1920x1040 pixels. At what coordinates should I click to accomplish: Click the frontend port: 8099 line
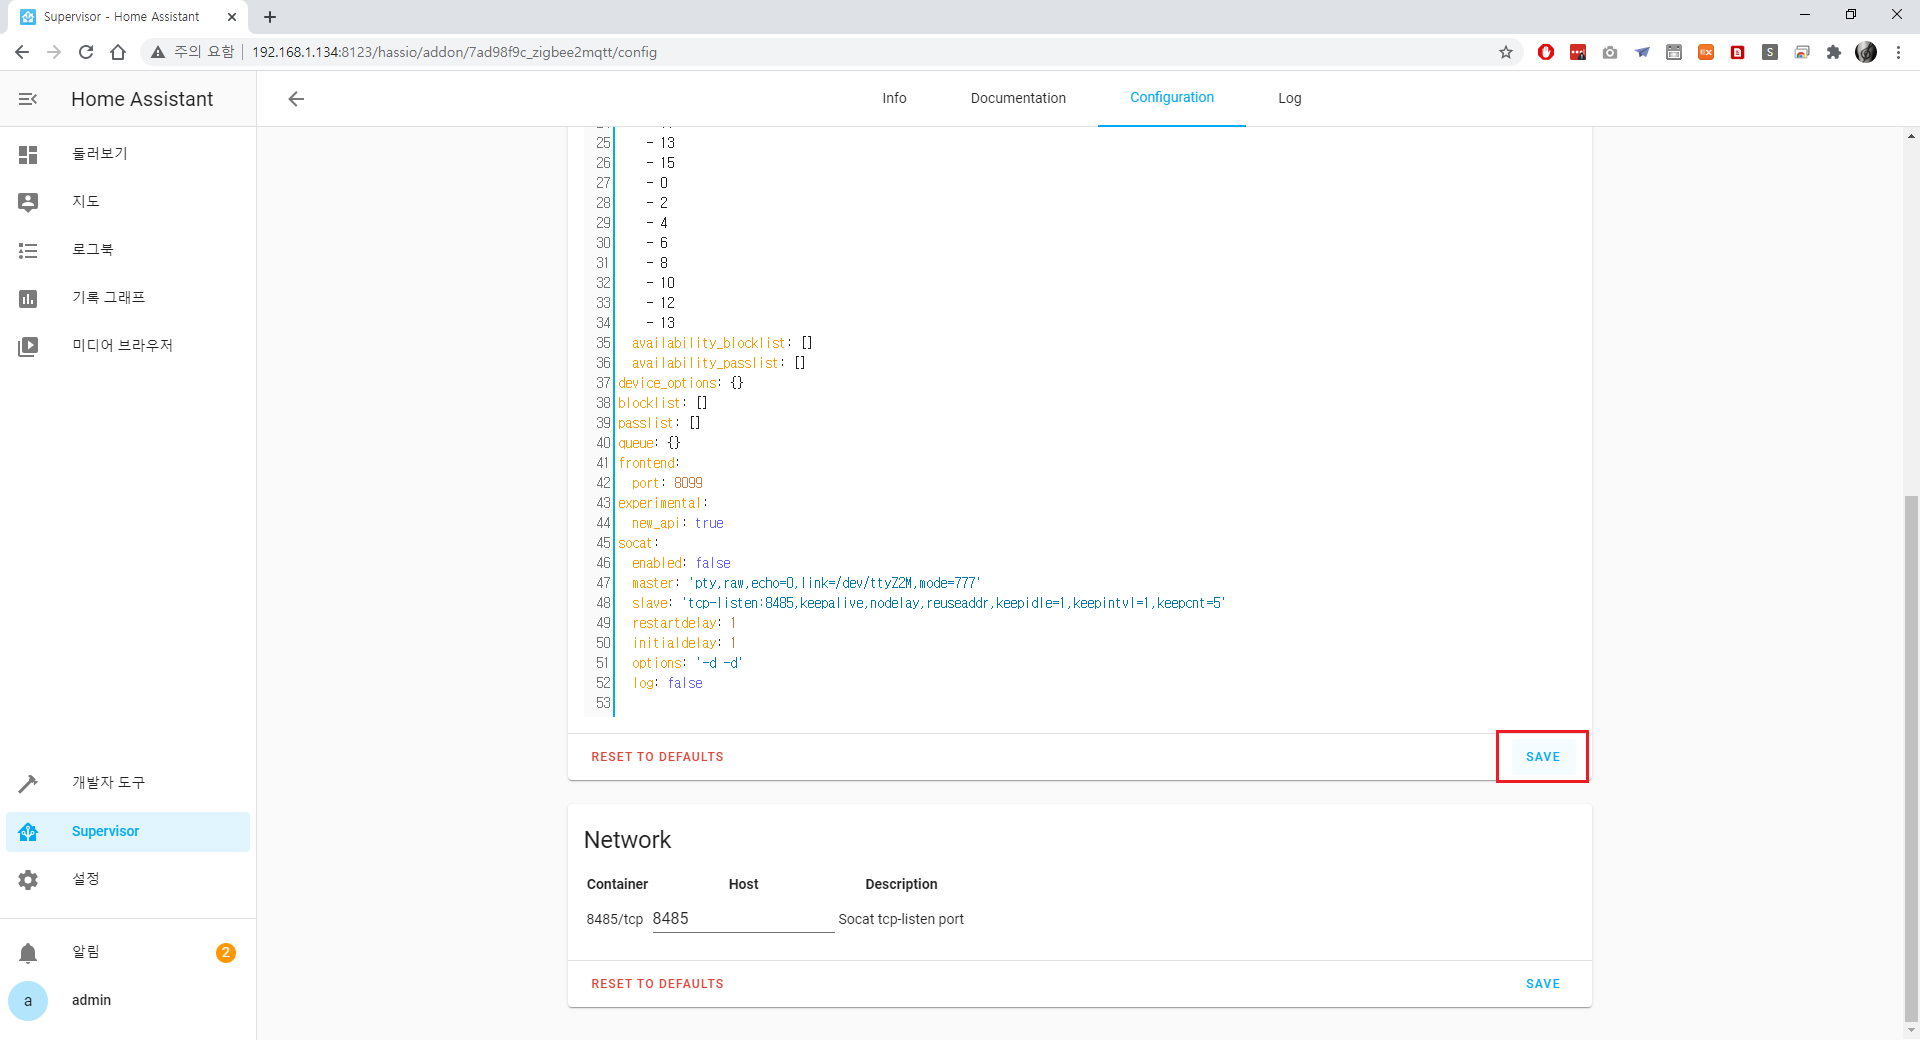coord(667,483)
